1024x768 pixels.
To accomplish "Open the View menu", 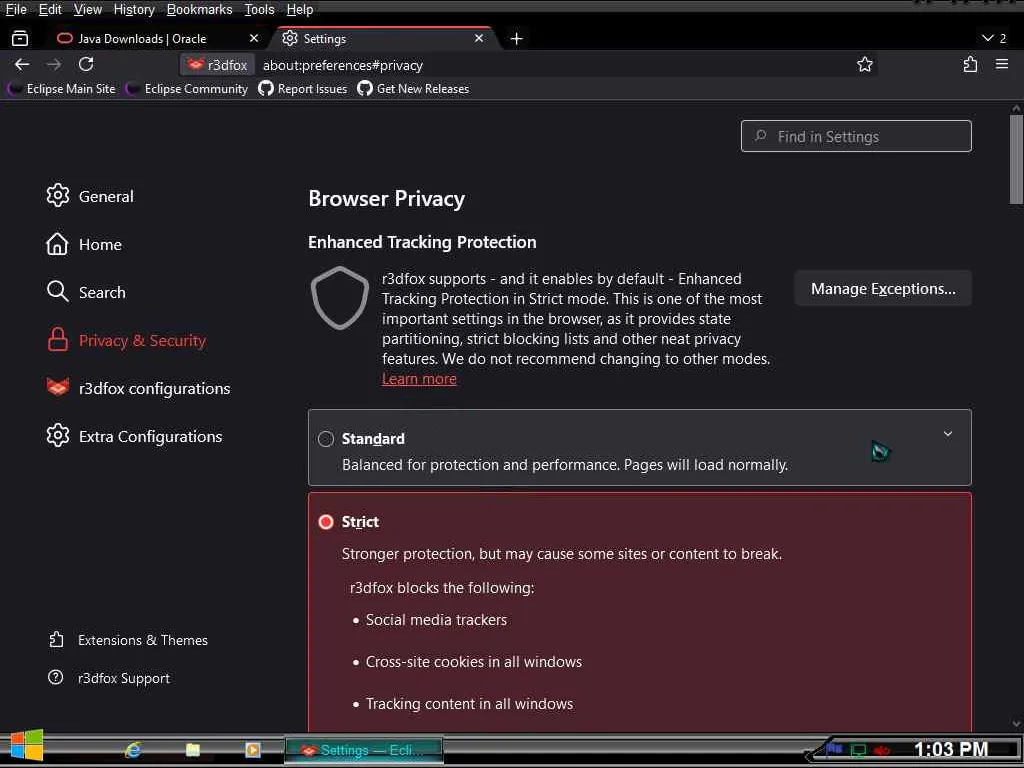I will (x=88, y=10).
